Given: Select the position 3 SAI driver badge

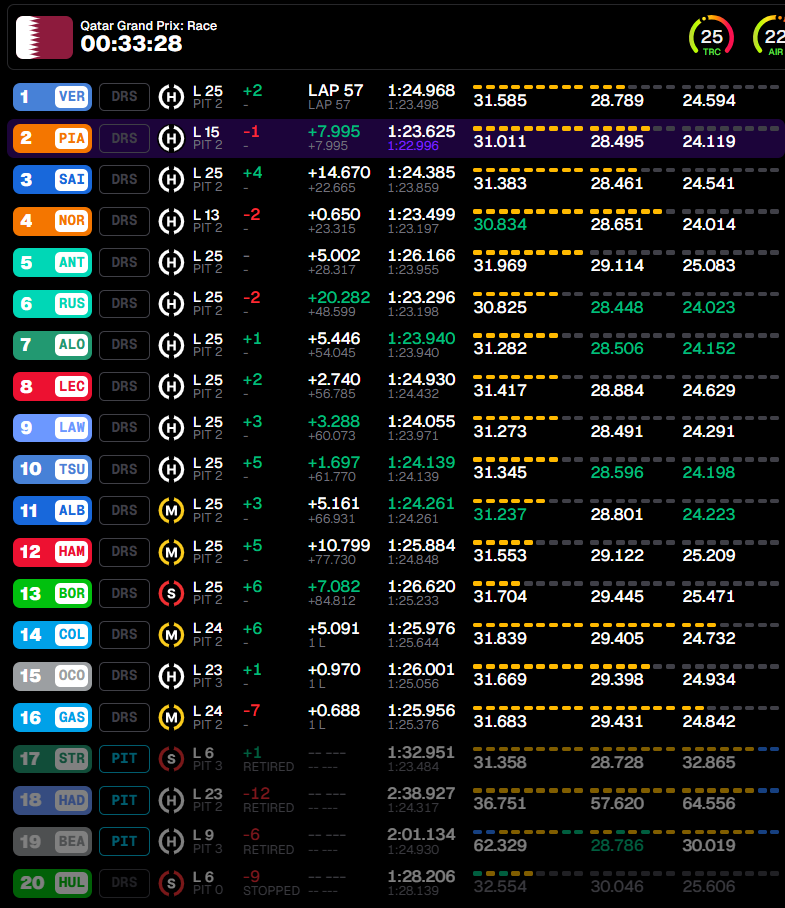Looking at the screenshot, I should coord(53,180).
